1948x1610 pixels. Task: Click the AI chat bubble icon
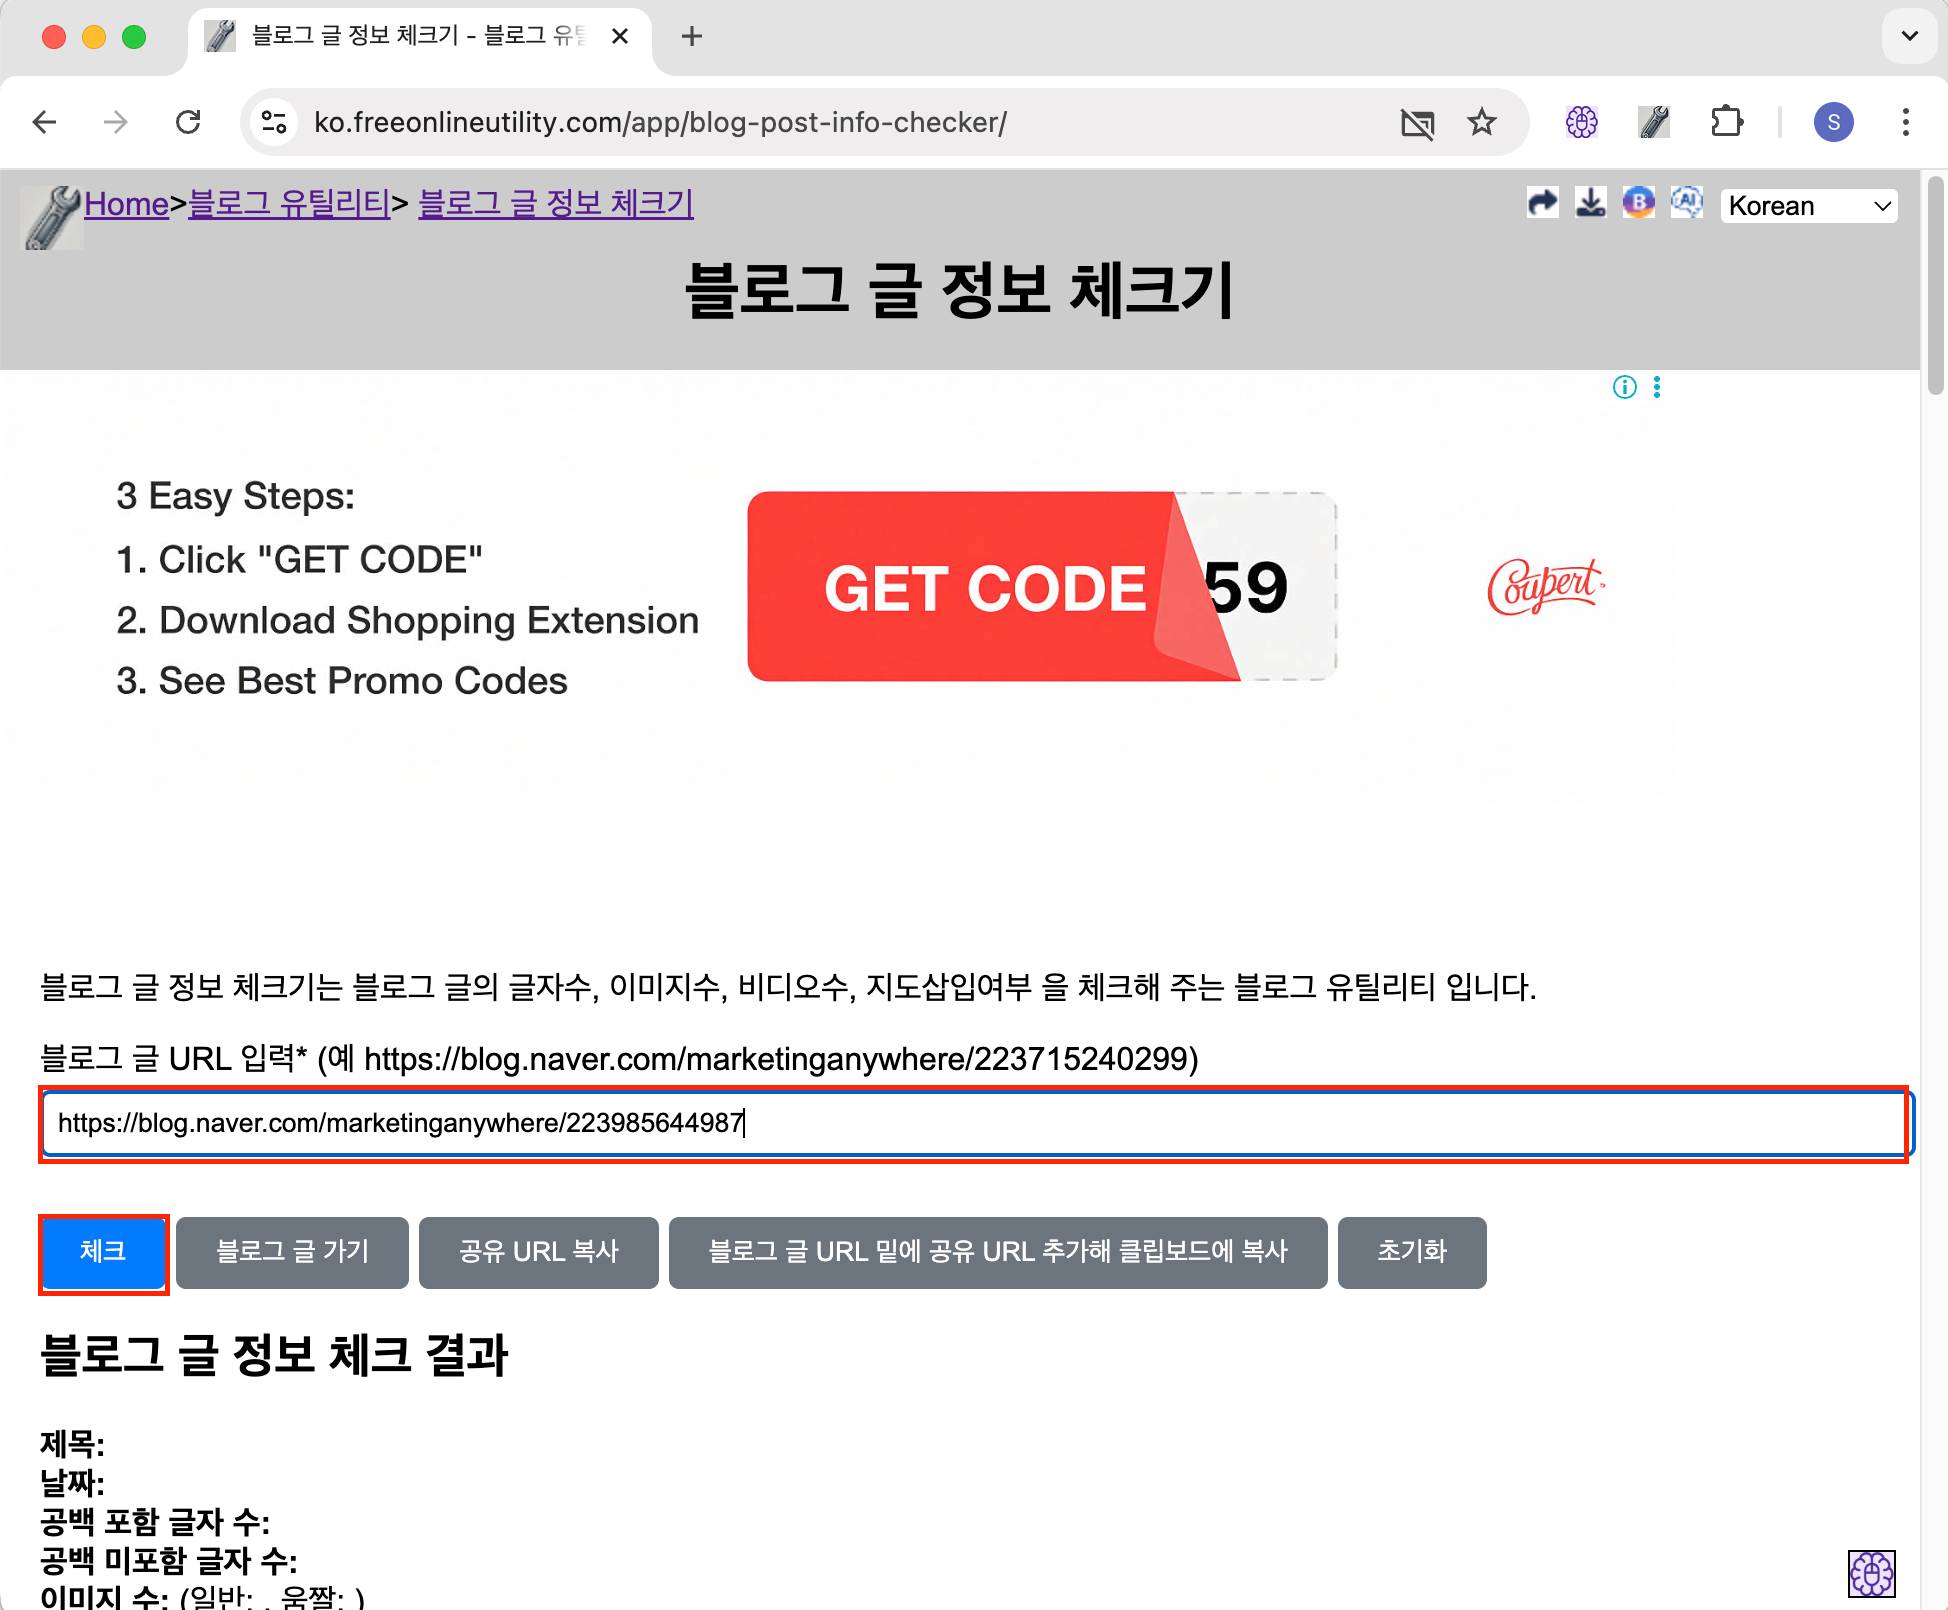[x=1686, y=204]
